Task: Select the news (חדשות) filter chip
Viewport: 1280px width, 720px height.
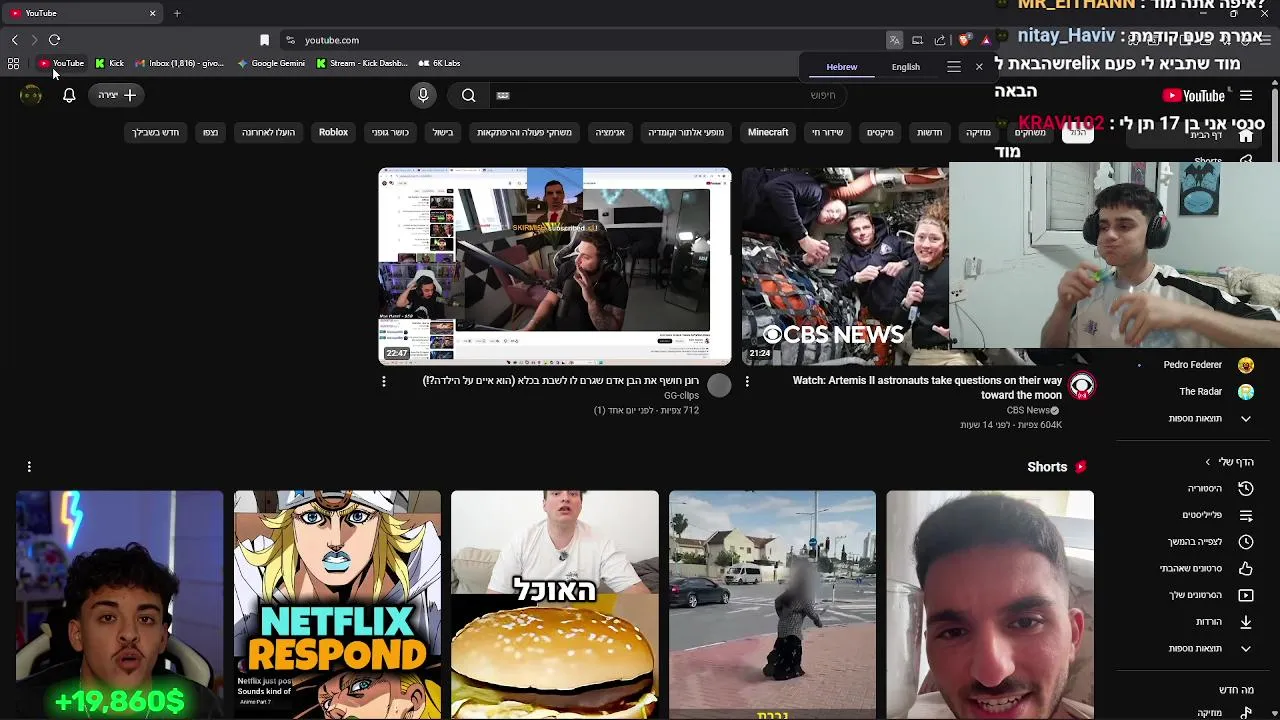Action: pyautogui.click(x=930, y=132)
